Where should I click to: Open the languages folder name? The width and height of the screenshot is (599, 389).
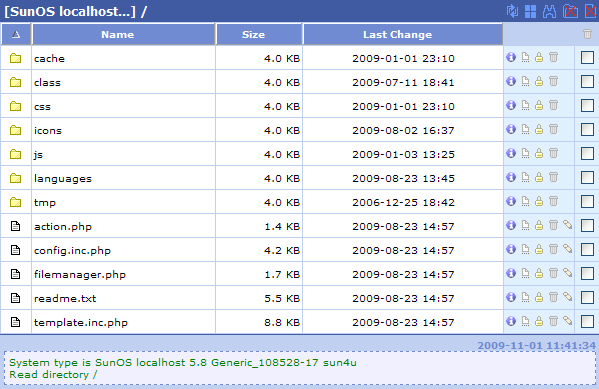tap(63, 179)
